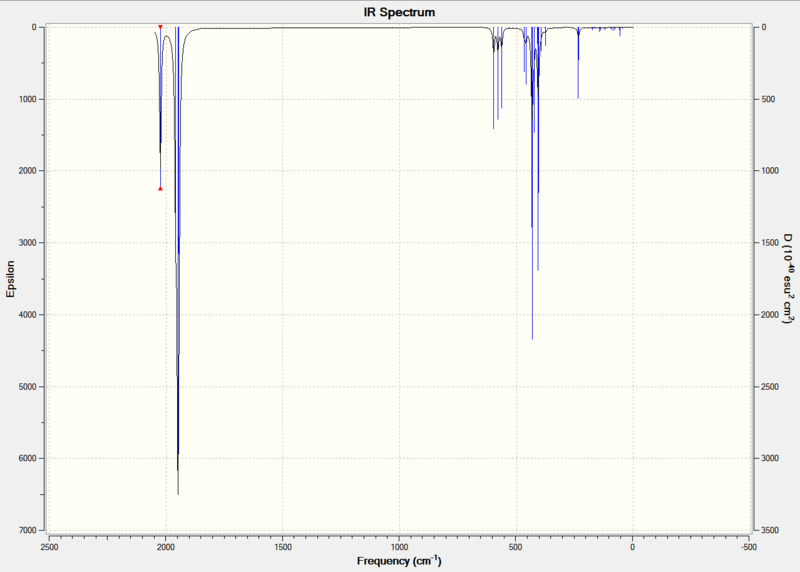
Task: Select the tip of the tallest peak near 1950 cm-1
Action: 178,493
